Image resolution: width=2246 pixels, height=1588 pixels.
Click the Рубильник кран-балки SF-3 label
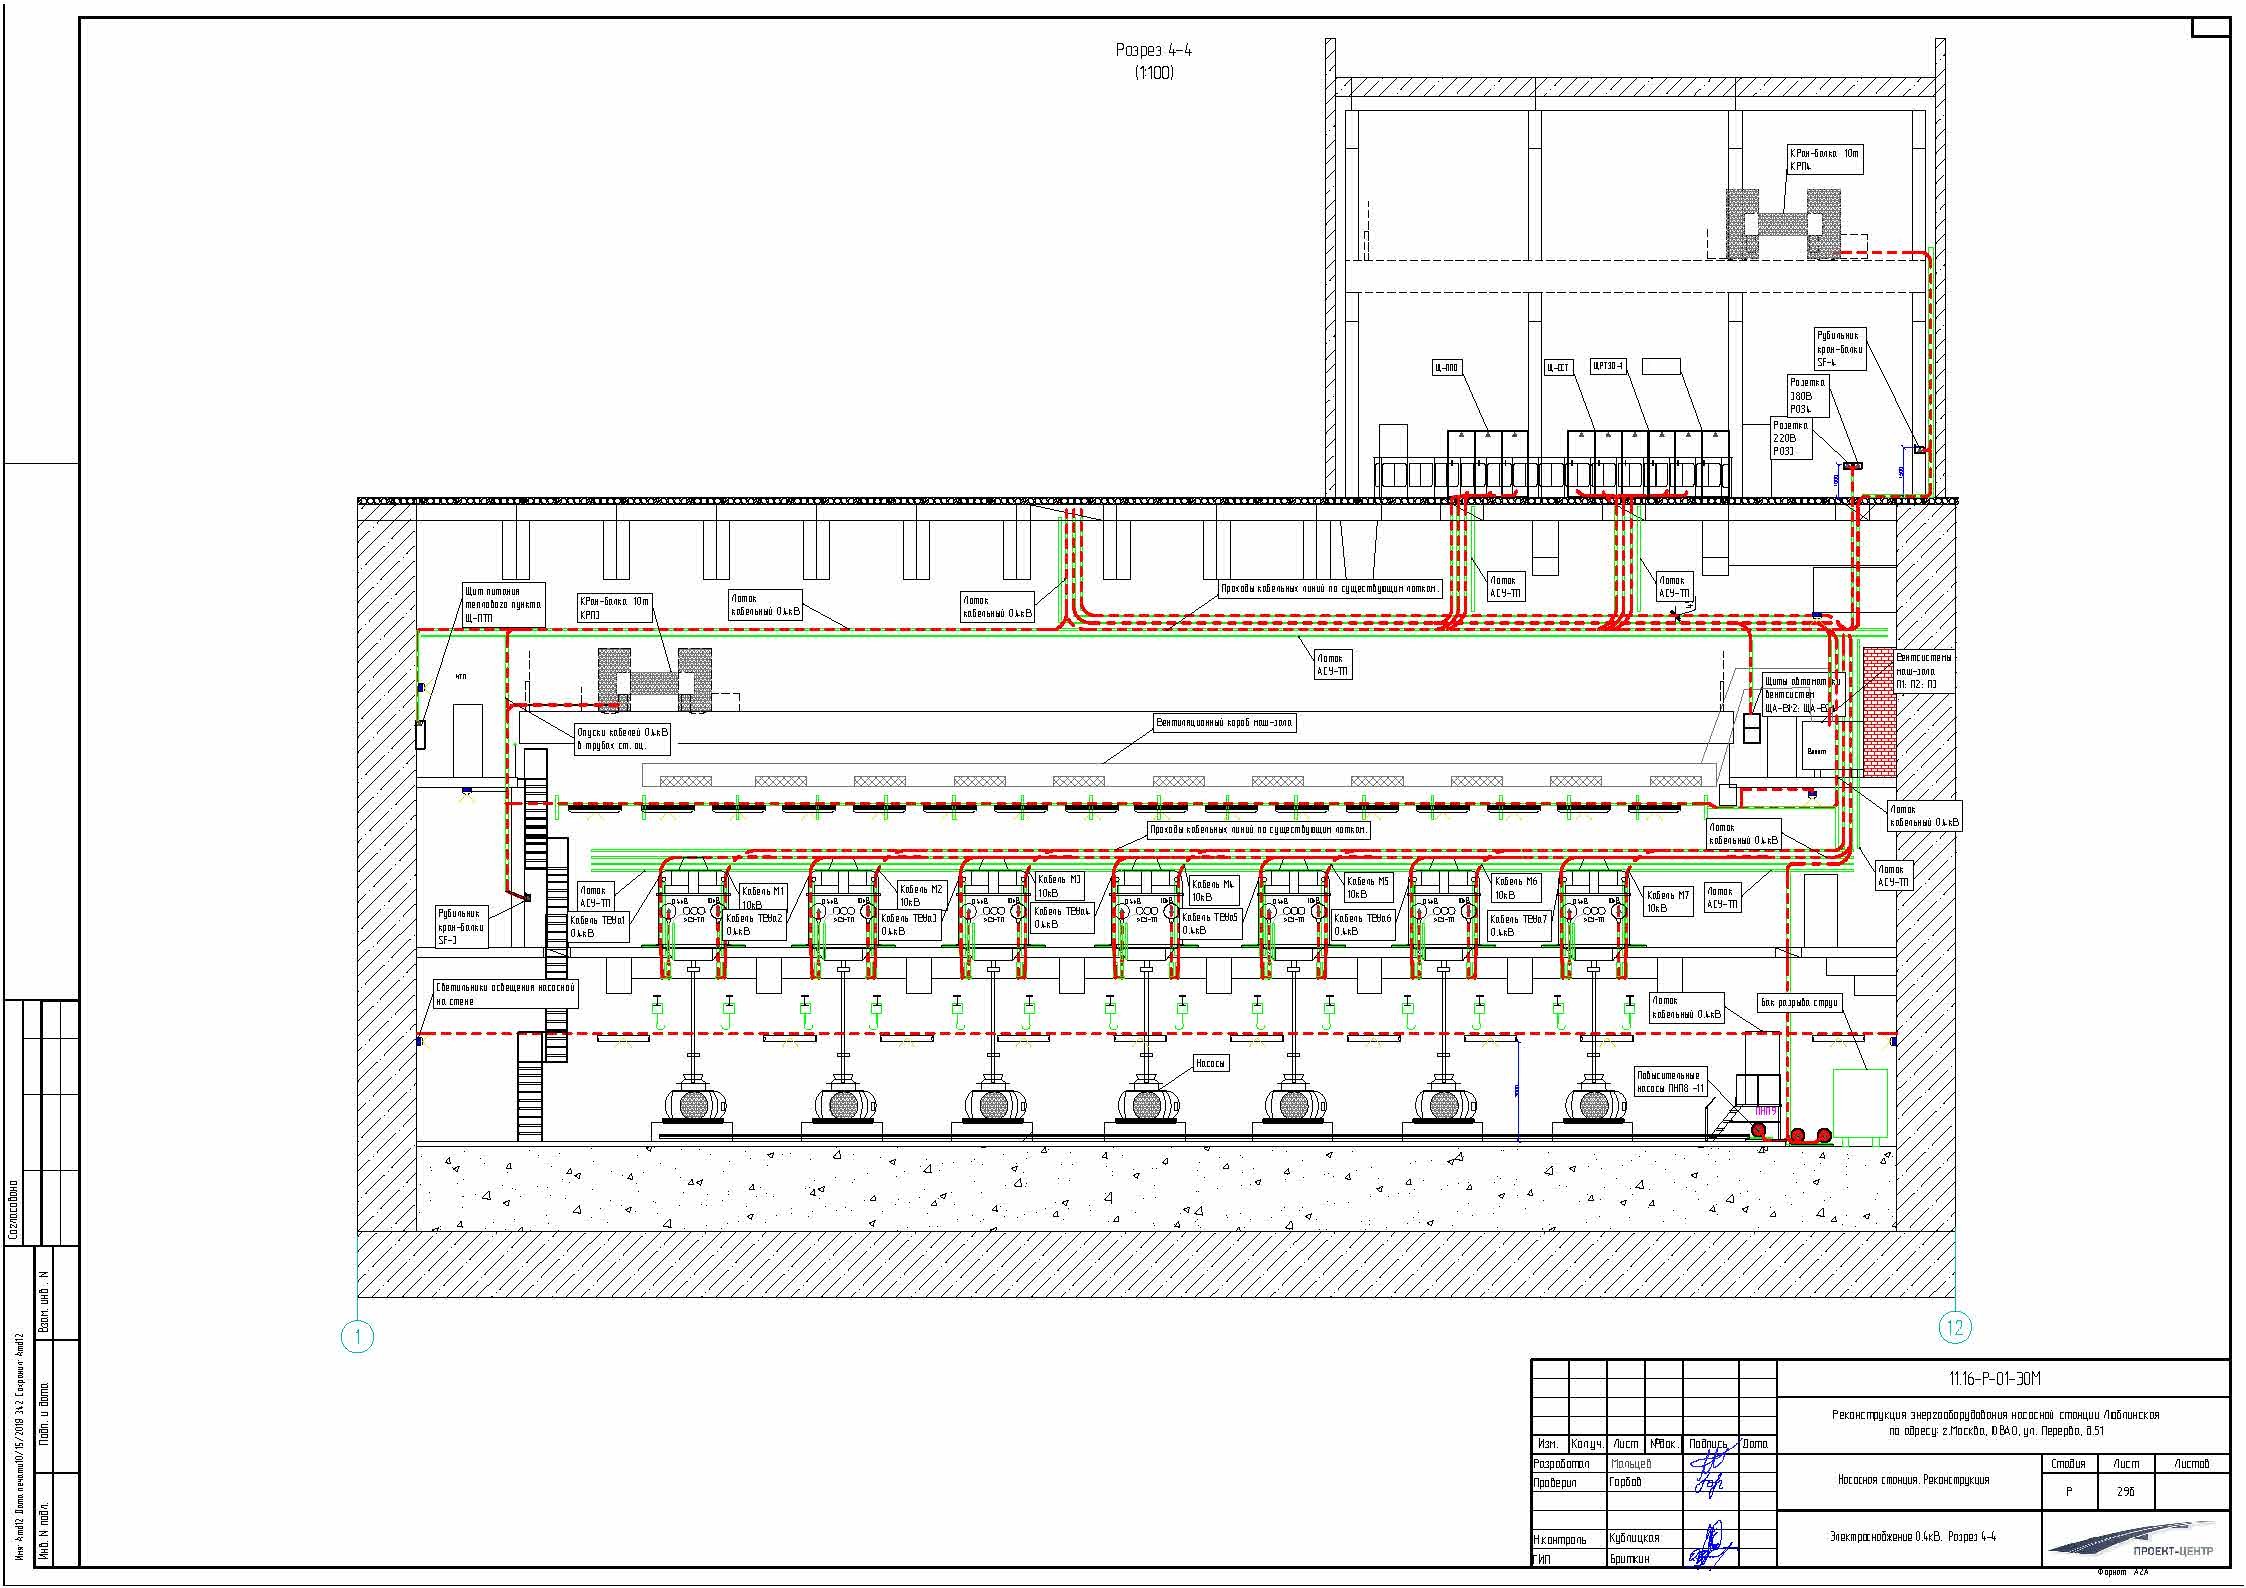pos(464,926)
